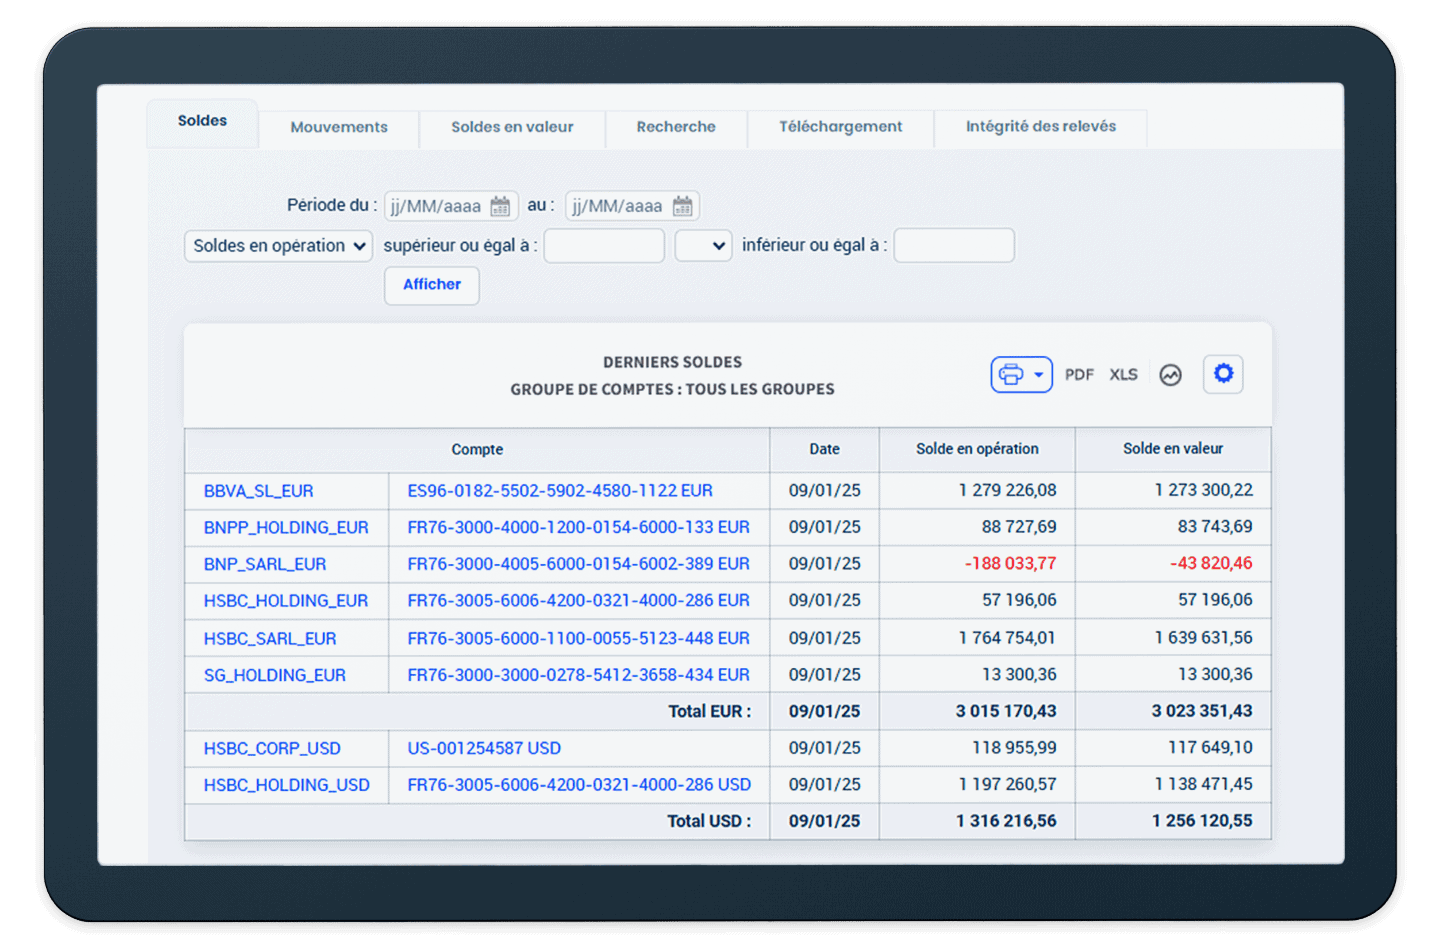Switch to the Mouvements tab
Screen dimensions: 1440x951
339,128
